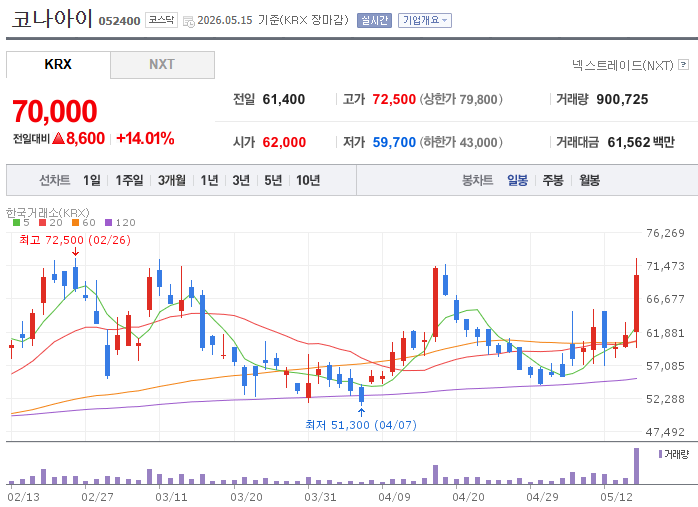Screen dimensions: 698x507
Task: Select the 일봉 daily candle chart
Action: pos(517,180)
